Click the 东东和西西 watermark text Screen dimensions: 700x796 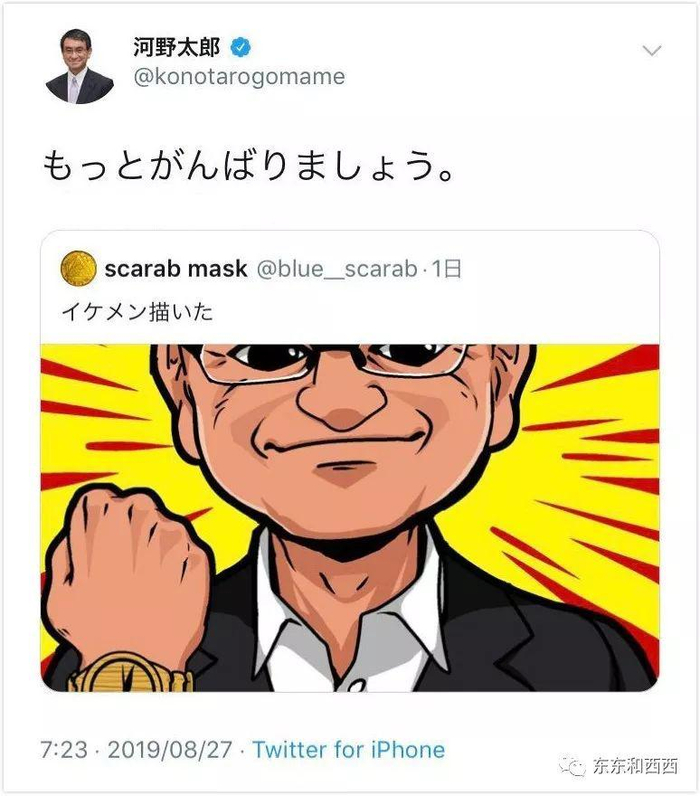coord(634,767)
